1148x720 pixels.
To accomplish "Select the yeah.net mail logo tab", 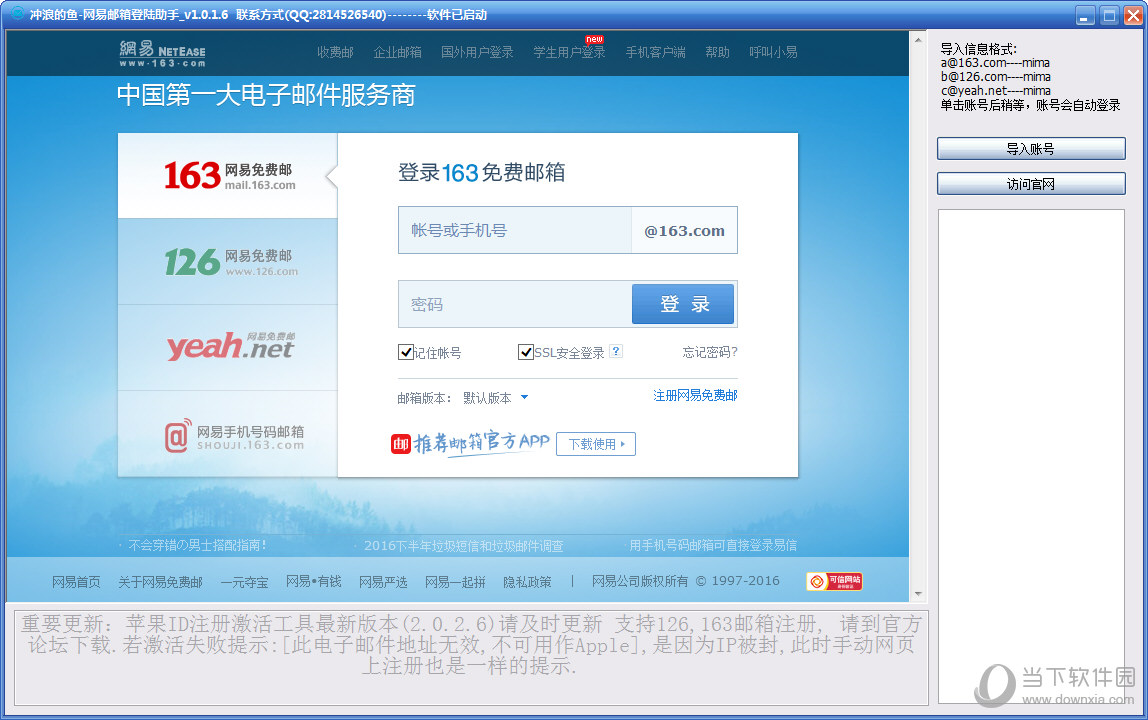I will pyautogui.click(x=230, y=346).
